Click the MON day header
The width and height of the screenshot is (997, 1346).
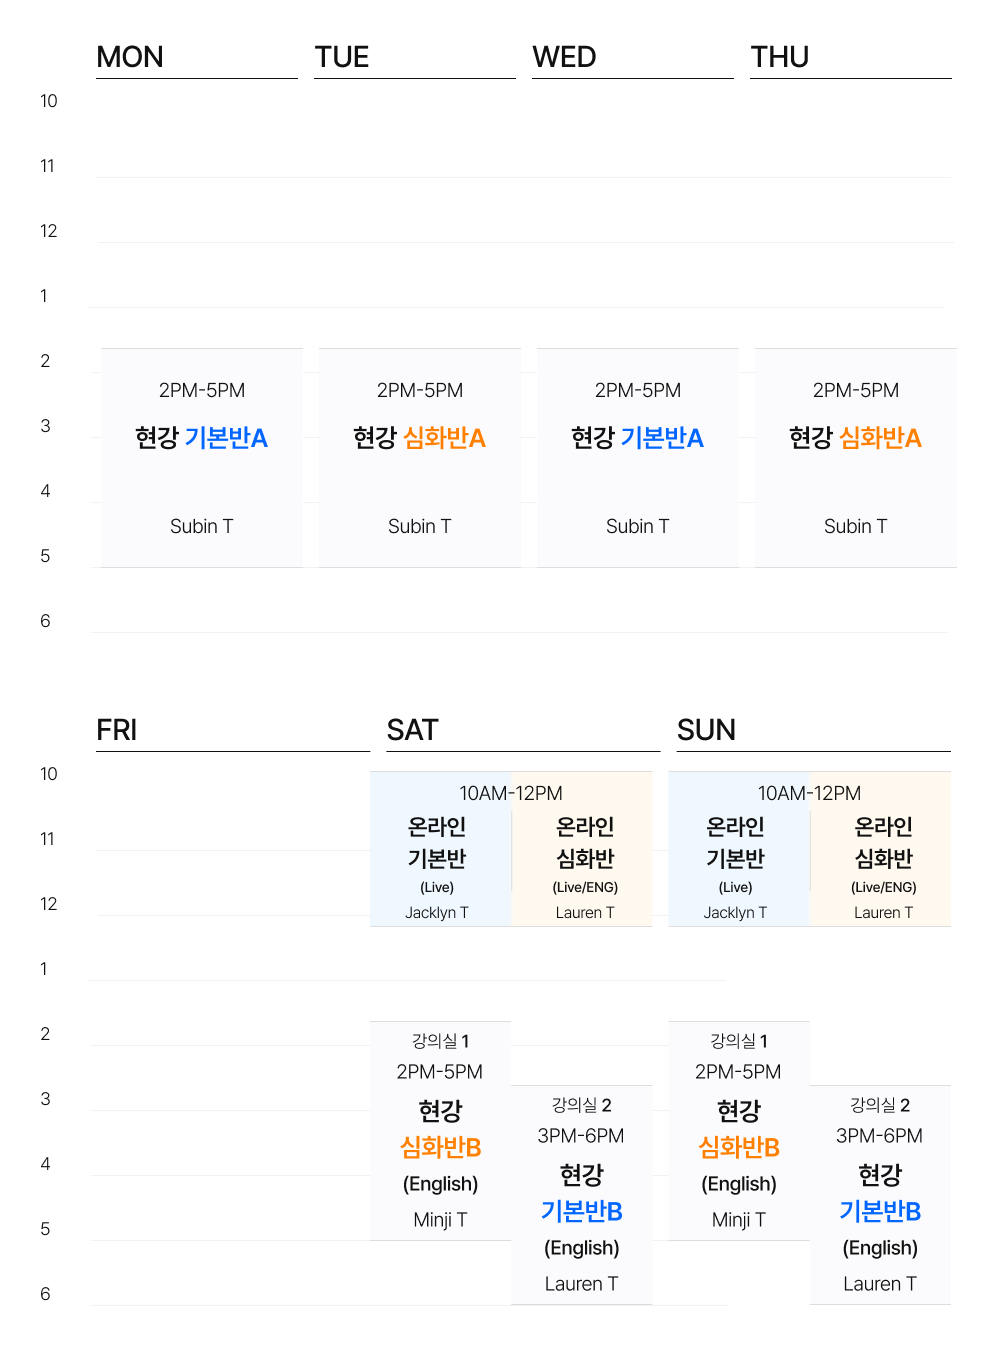130,57
